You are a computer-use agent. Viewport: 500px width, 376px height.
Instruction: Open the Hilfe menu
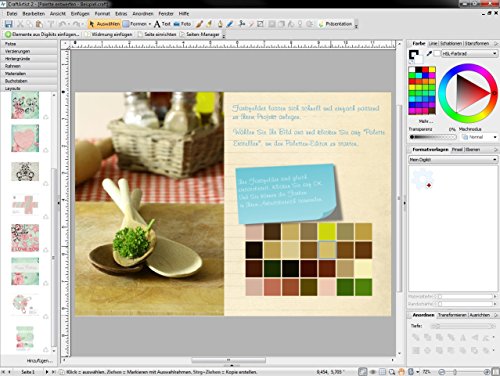(x=184, y=14)
